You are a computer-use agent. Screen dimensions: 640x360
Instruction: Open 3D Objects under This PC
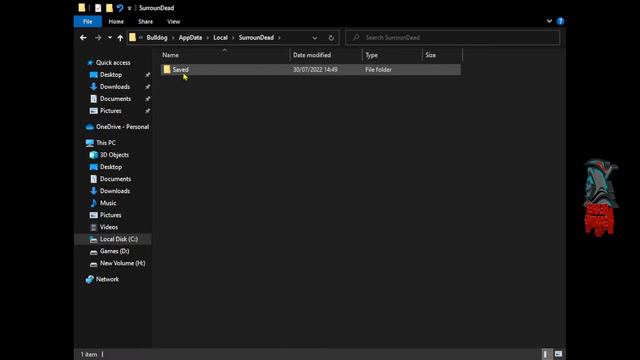point(114,155)
